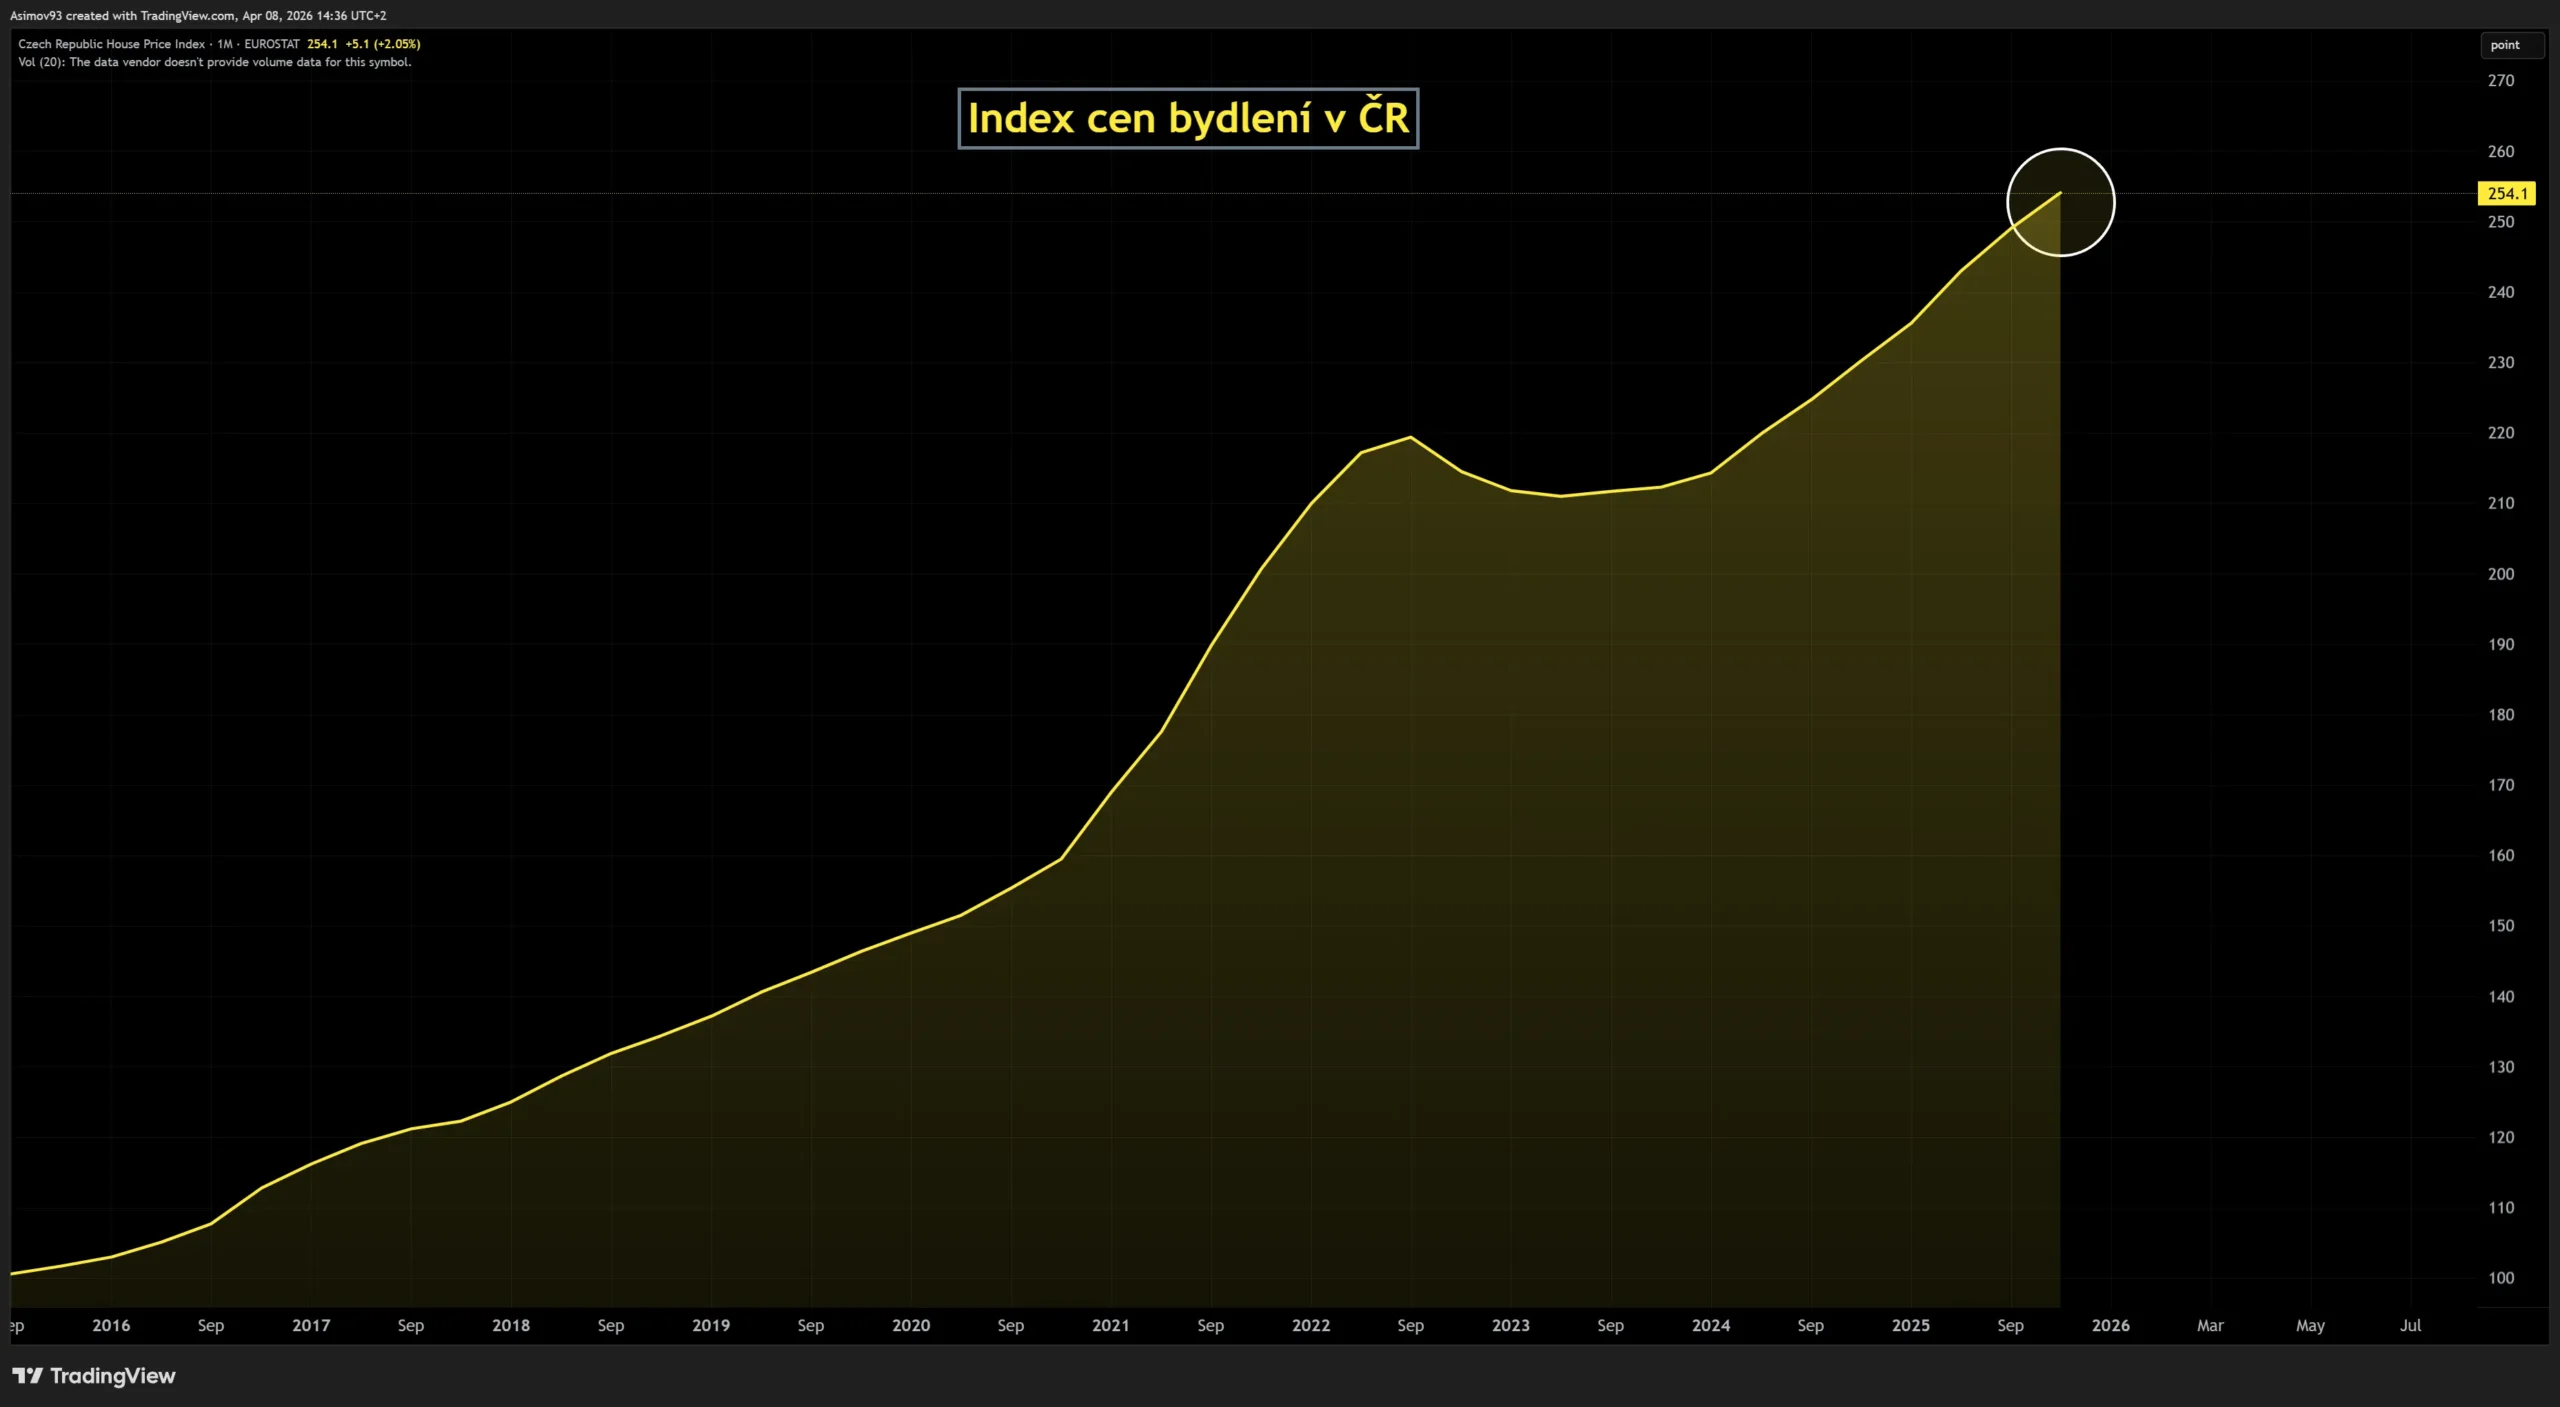Click the 270 level on price axis
The width and height of the screenshot is (2560, 1407).
tap(2500, 81)
